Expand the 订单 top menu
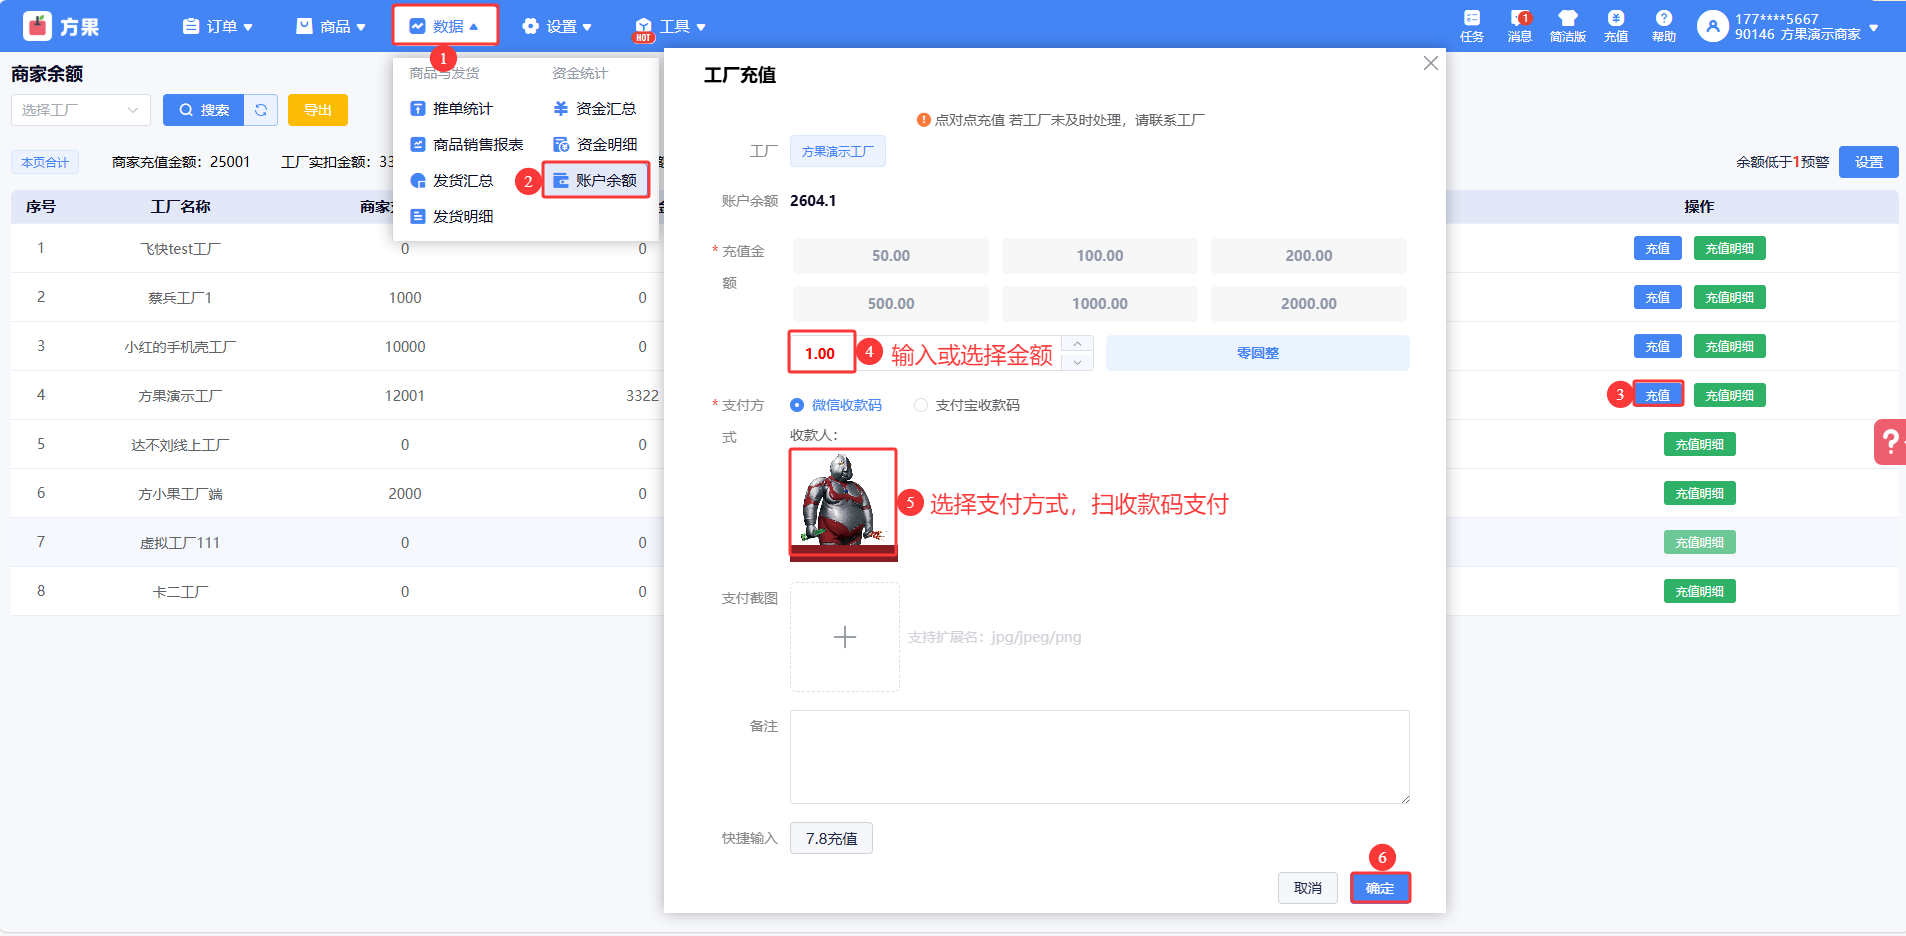The width and height of the screenshot is (1906, 936). point(218,26)
